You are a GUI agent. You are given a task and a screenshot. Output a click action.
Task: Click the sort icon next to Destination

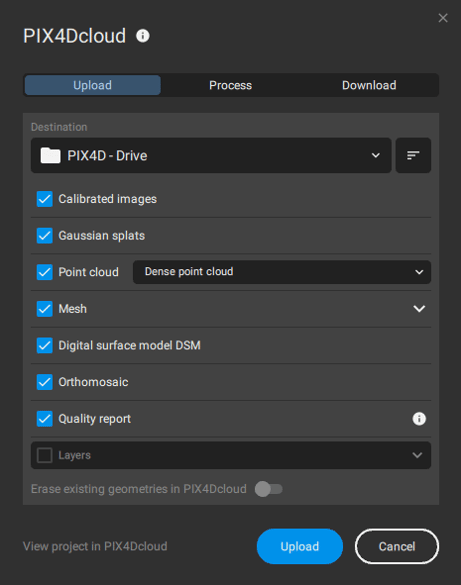413,155
